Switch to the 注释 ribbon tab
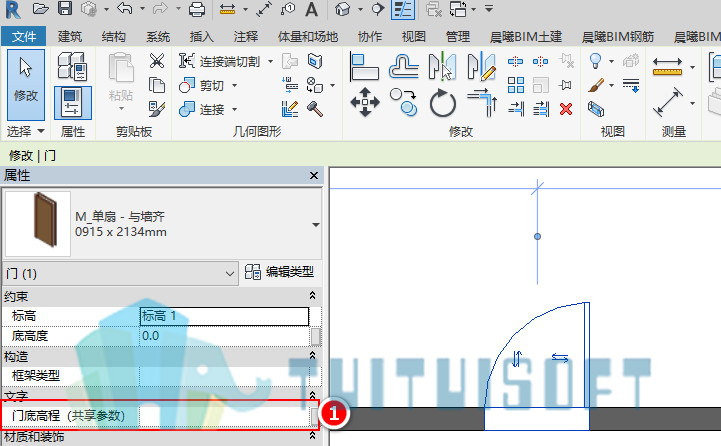The width and height of the screenshot is (721, 446). point(246,36)
